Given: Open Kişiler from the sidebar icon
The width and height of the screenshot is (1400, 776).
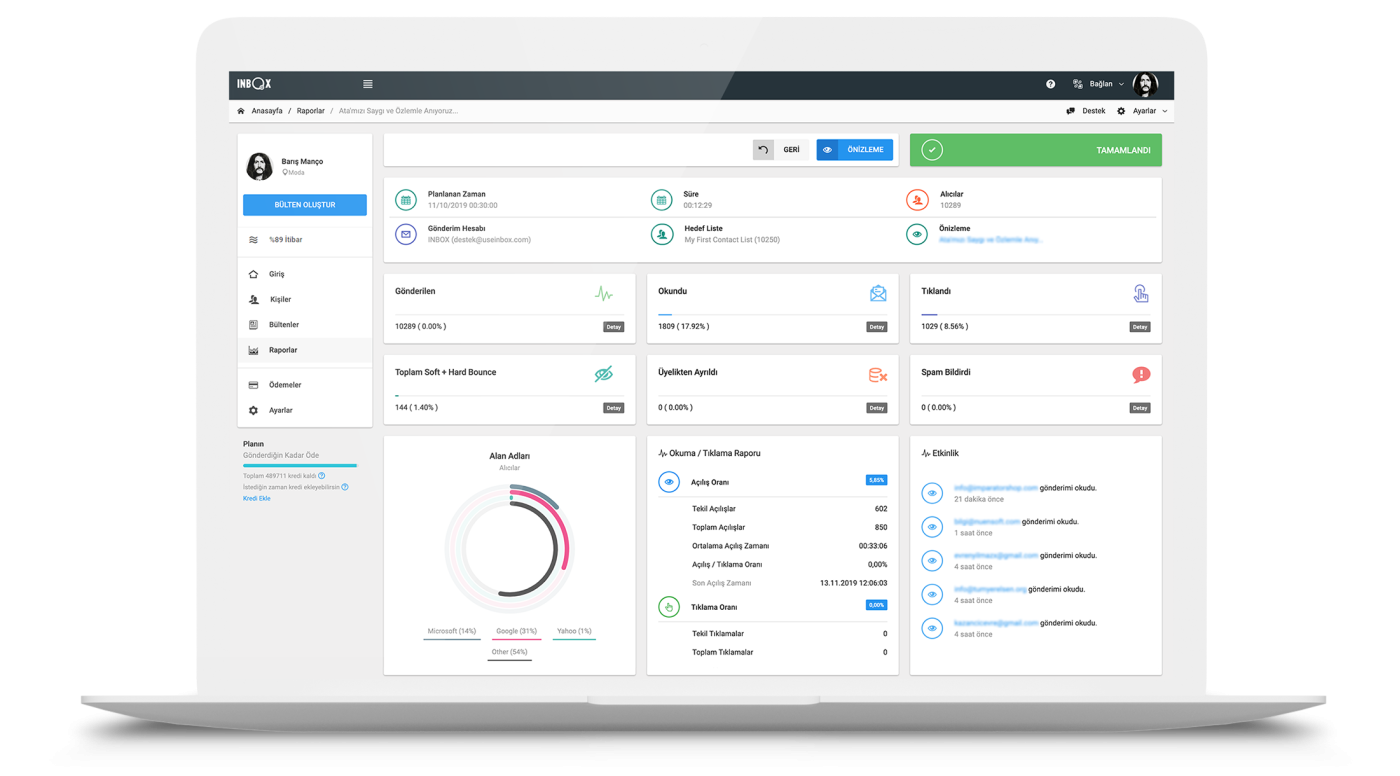Looking at the screenshot, I should [255, 298].
